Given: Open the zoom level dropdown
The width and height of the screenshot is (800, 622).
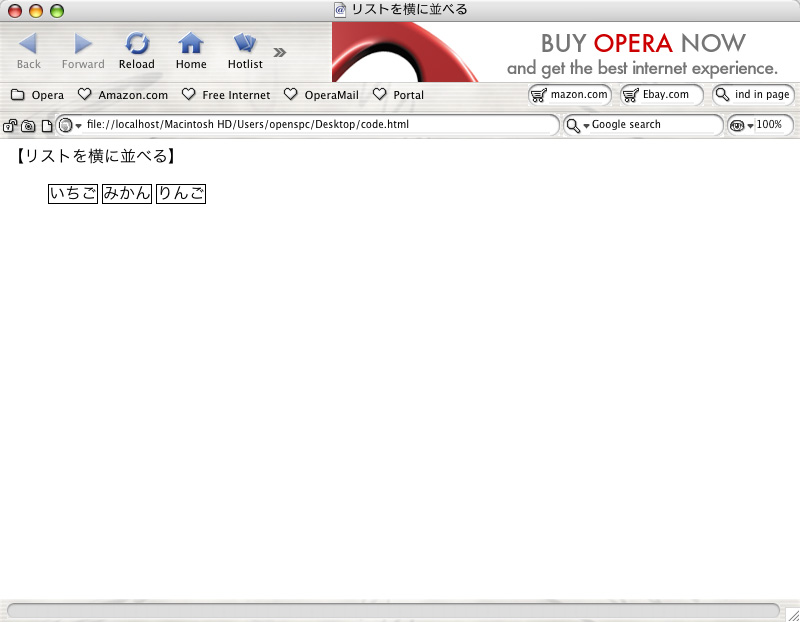Looking at the screenshot, I should click(750, 126).
